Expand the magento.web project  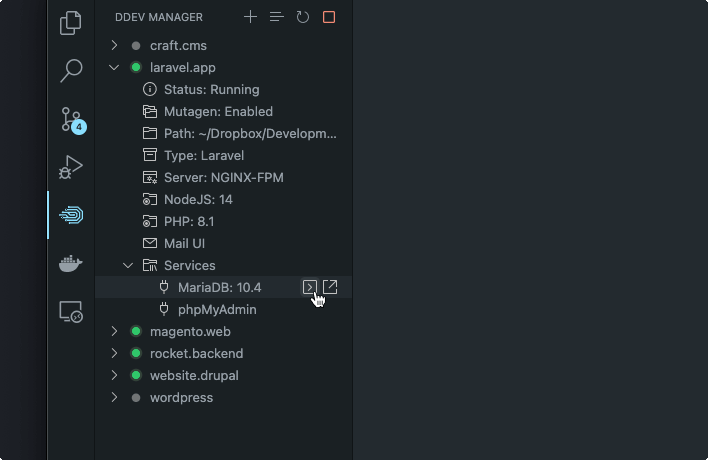[x=114, y=331]
